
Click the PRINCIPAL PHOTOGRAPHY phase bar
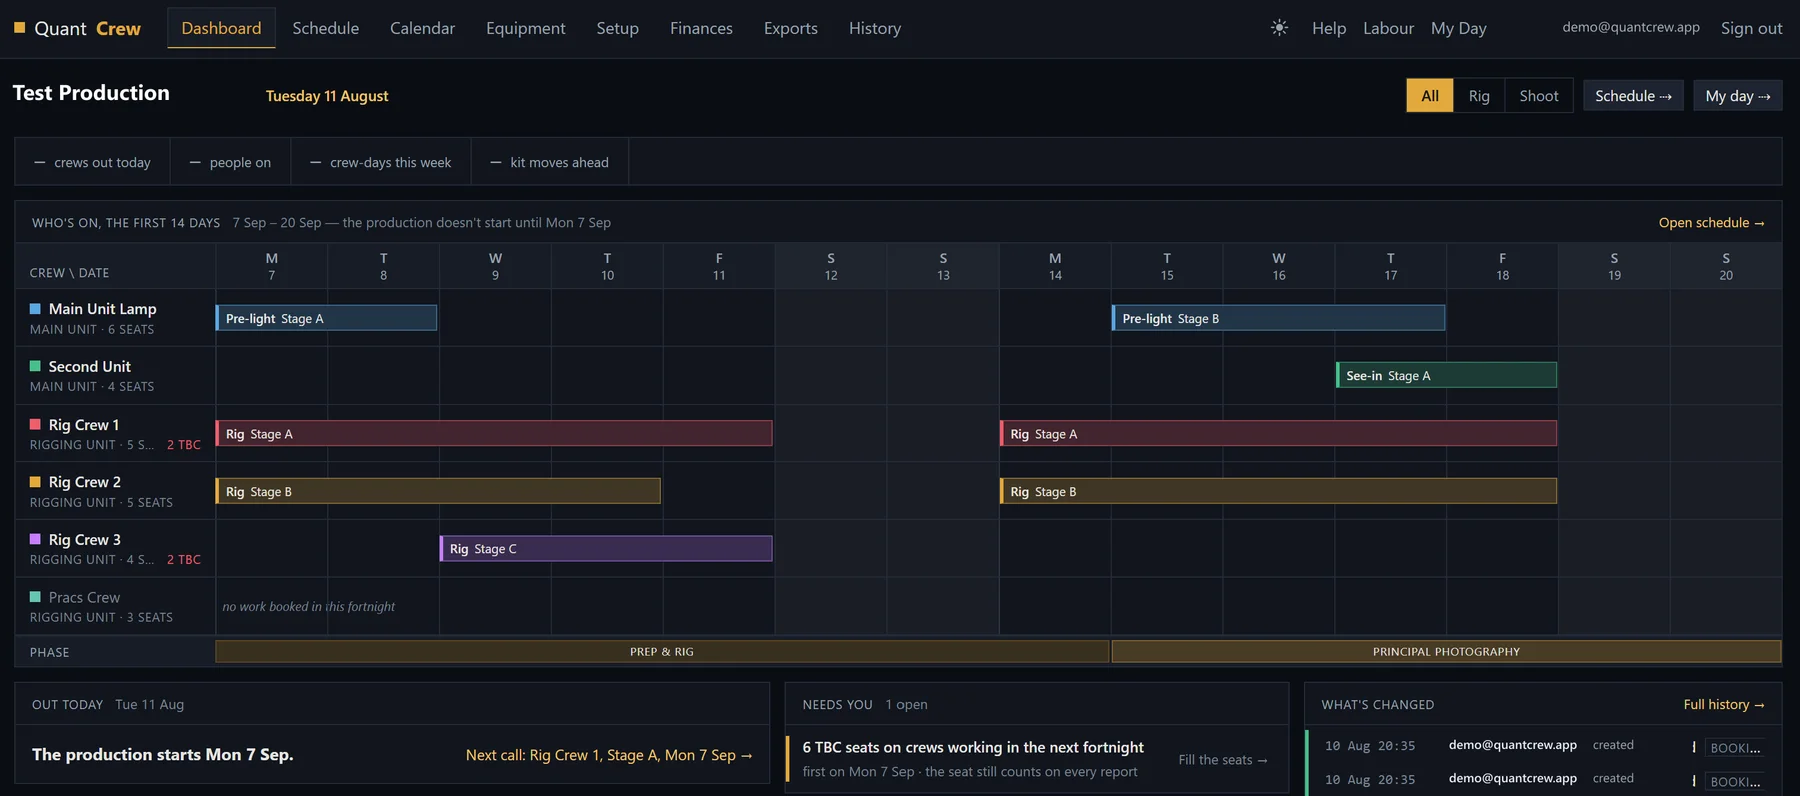point(1446,651)
